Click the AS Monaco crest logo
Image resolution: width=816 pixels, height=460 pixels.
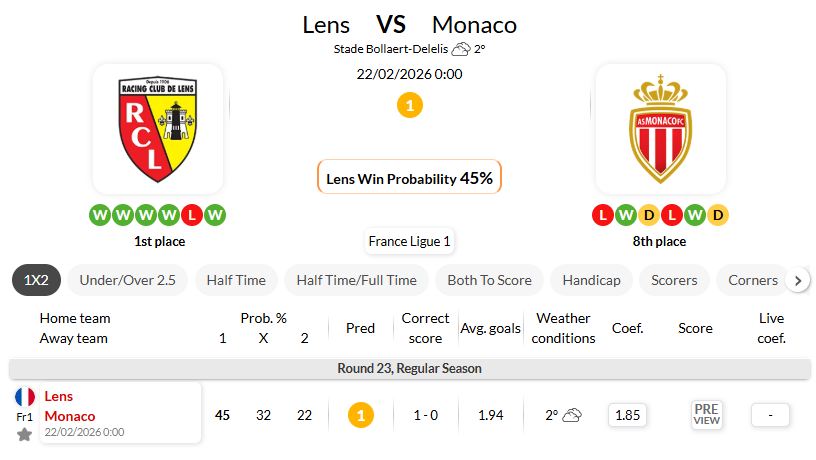pyautogui.click(x=660, y=129)
